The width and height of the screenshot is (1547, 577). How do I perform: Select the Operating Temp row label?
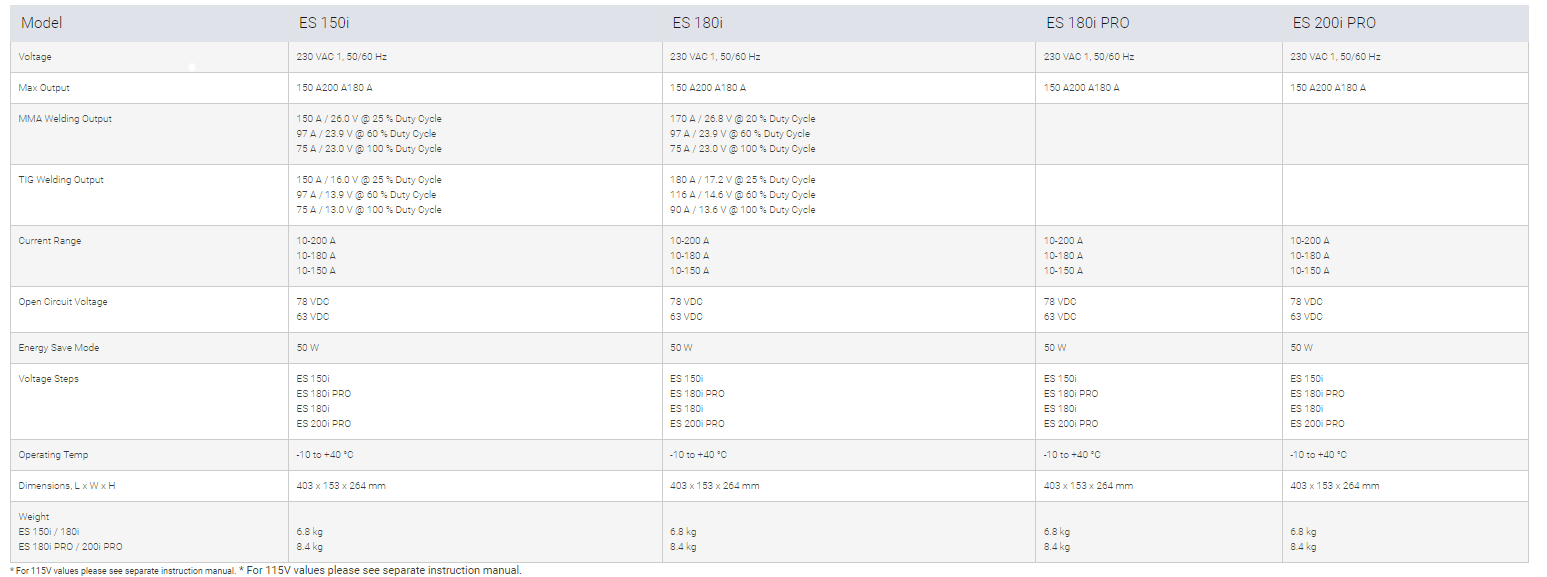[x=53, y=455]
